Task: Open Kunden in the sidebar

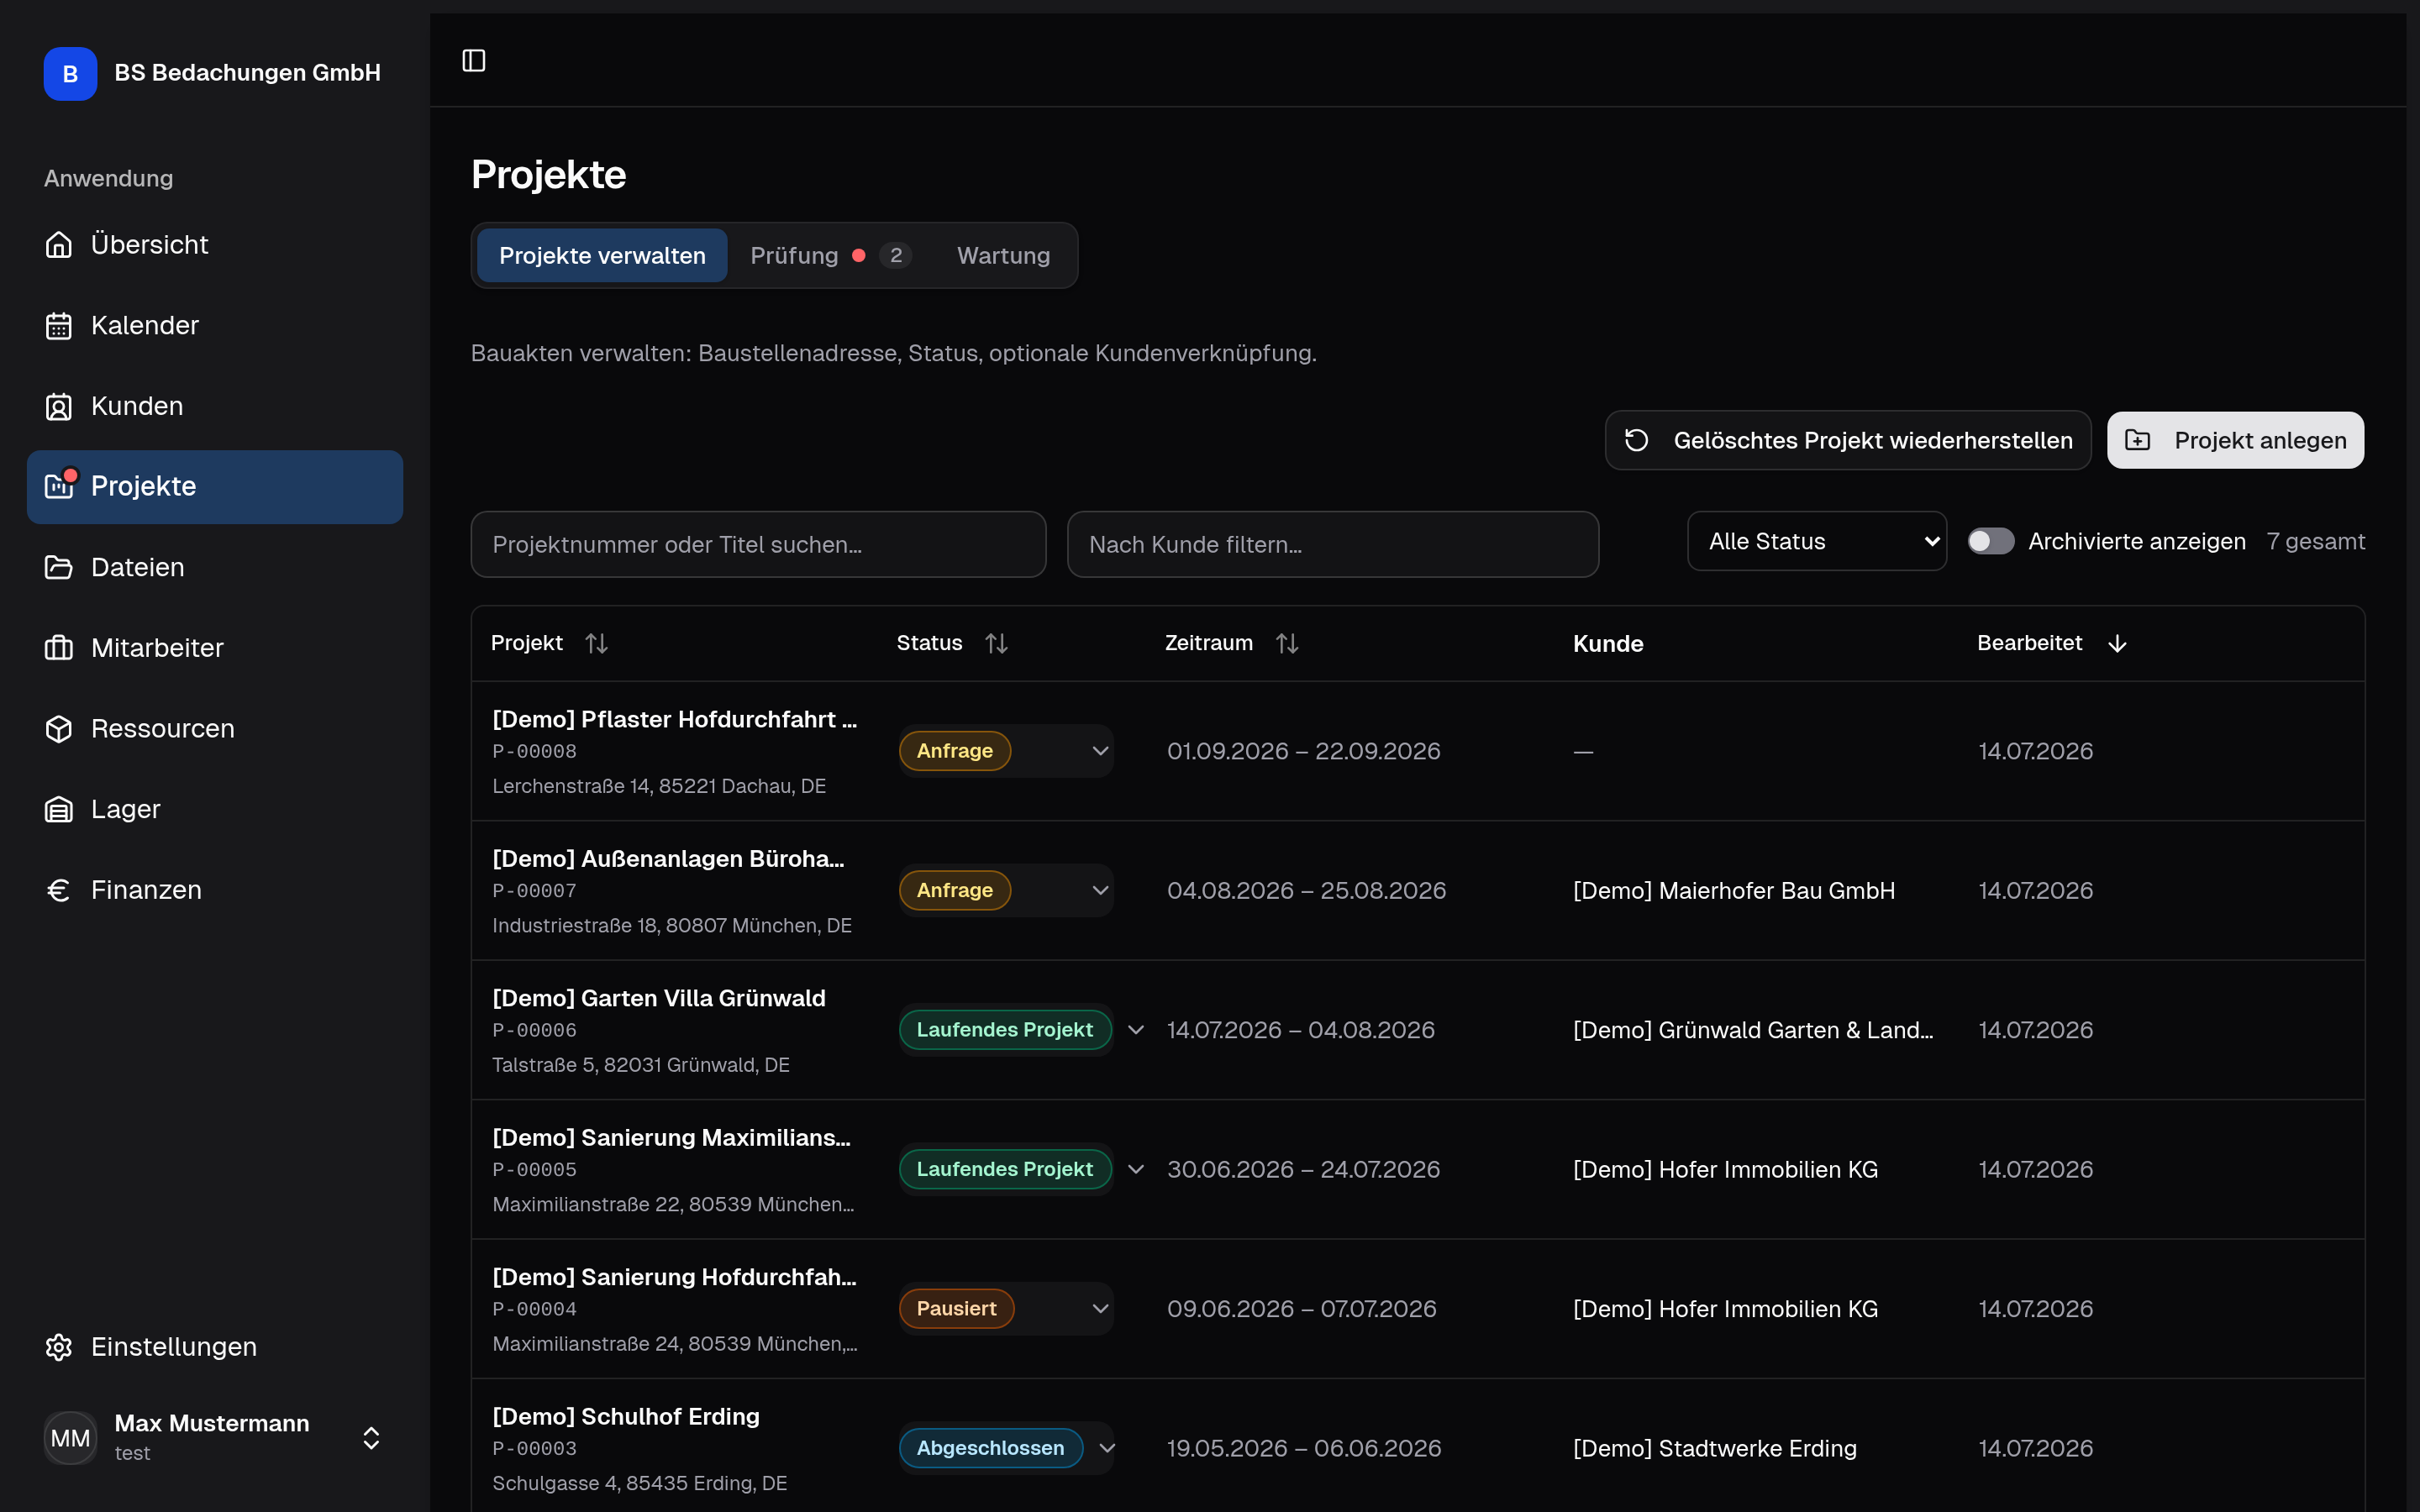Action: pyautogui.click(x=215, y=406)
